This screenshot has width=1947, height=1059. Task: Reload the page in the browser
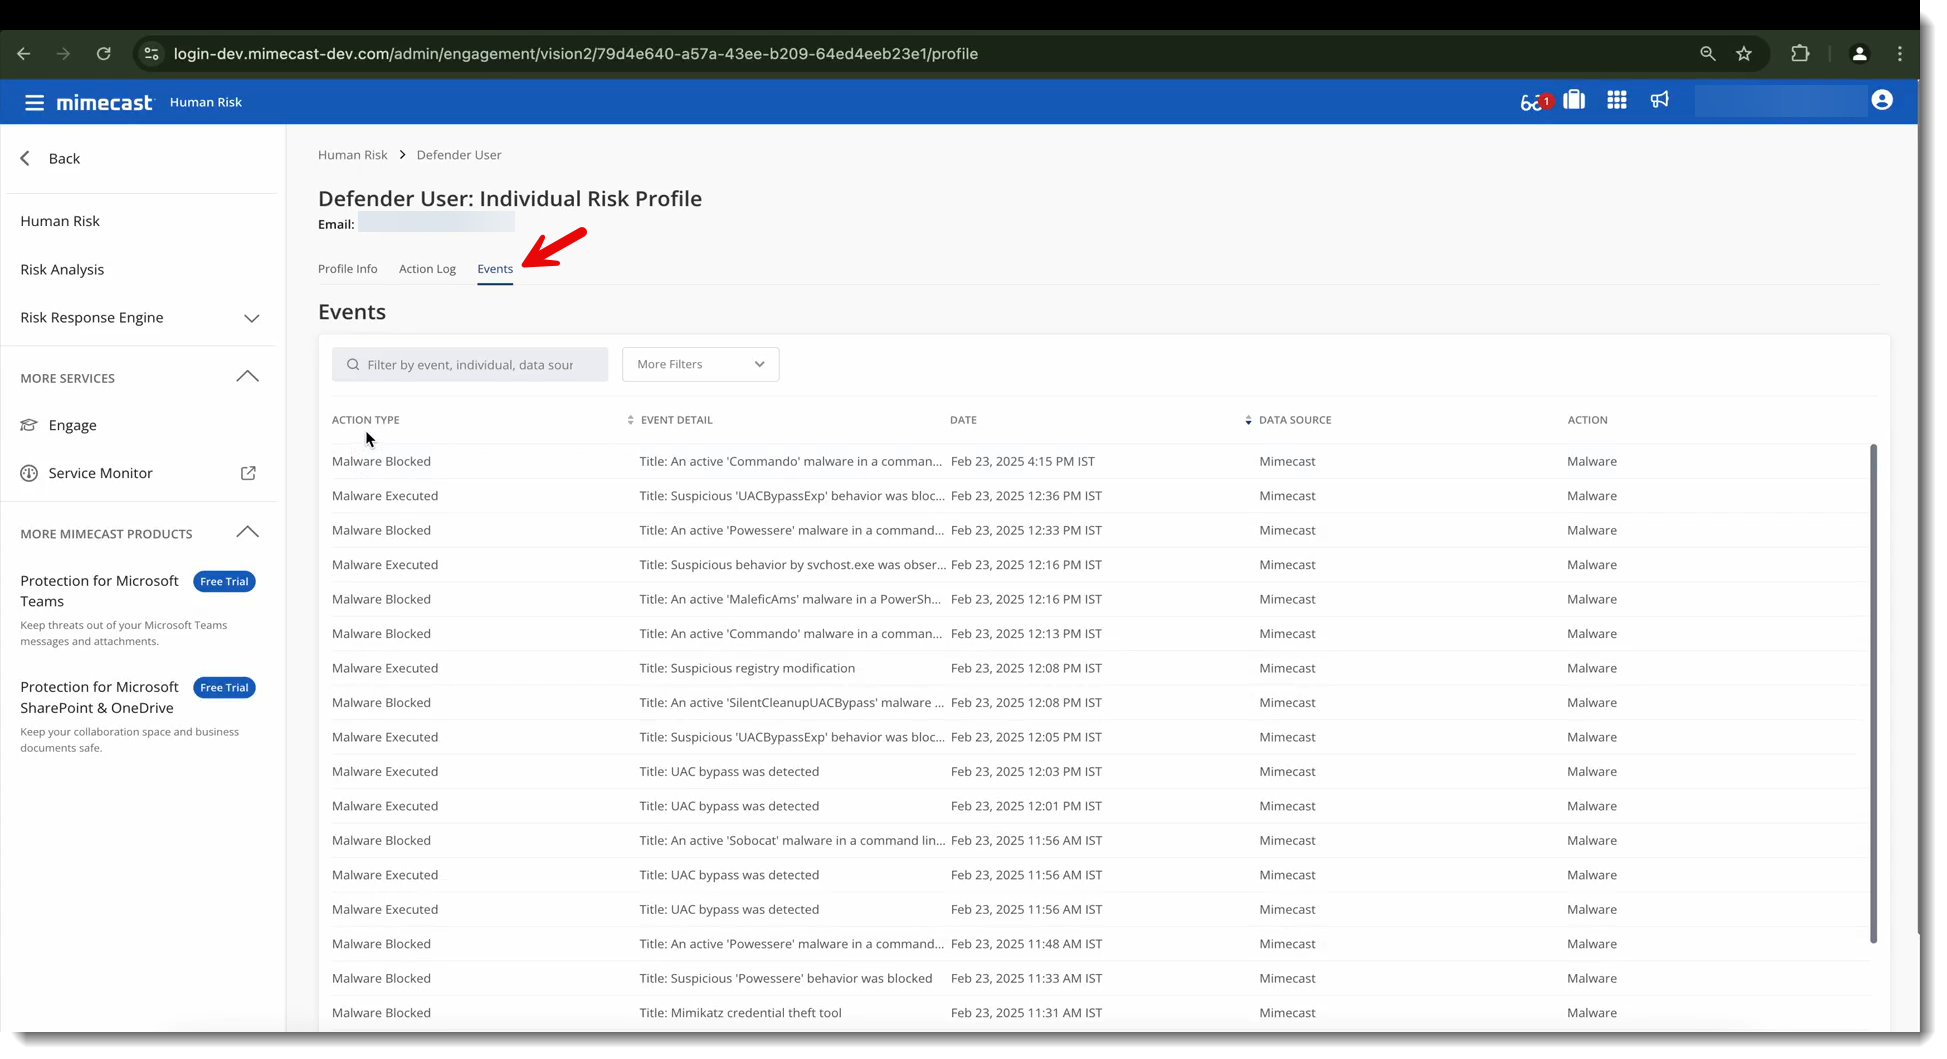tap(104, 54)
